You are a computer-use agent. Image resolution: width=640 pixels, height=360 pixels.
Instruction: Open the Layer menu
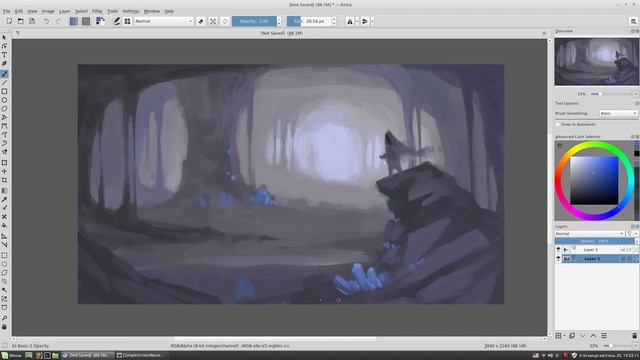coord(64,11)
